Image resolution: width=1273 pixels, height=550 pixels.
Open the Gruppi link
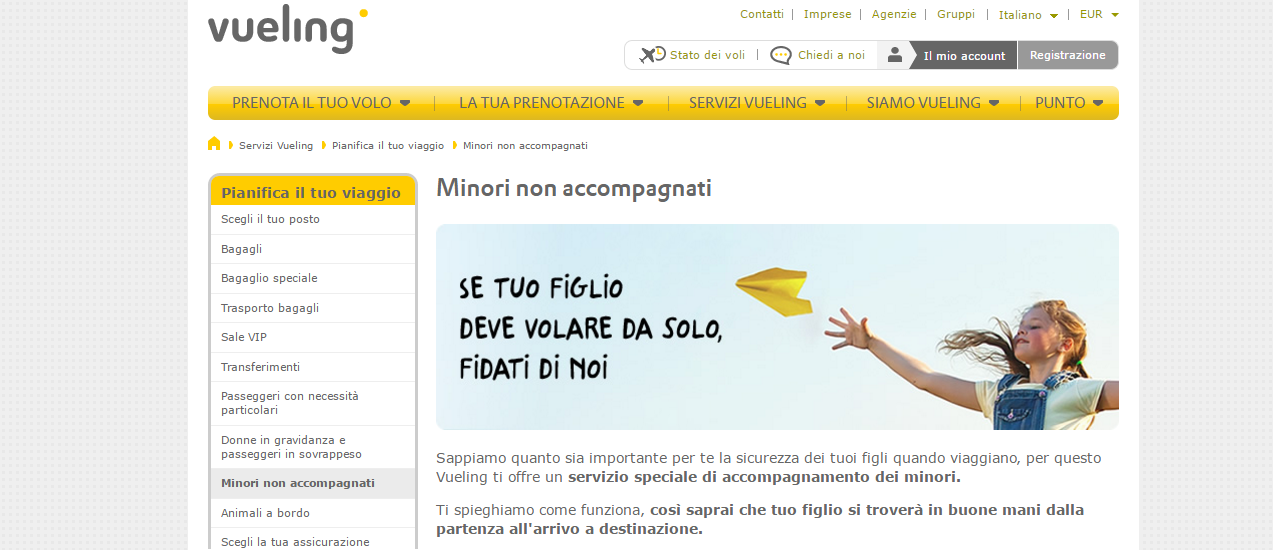pyautogui.click(x=956, y=14)
